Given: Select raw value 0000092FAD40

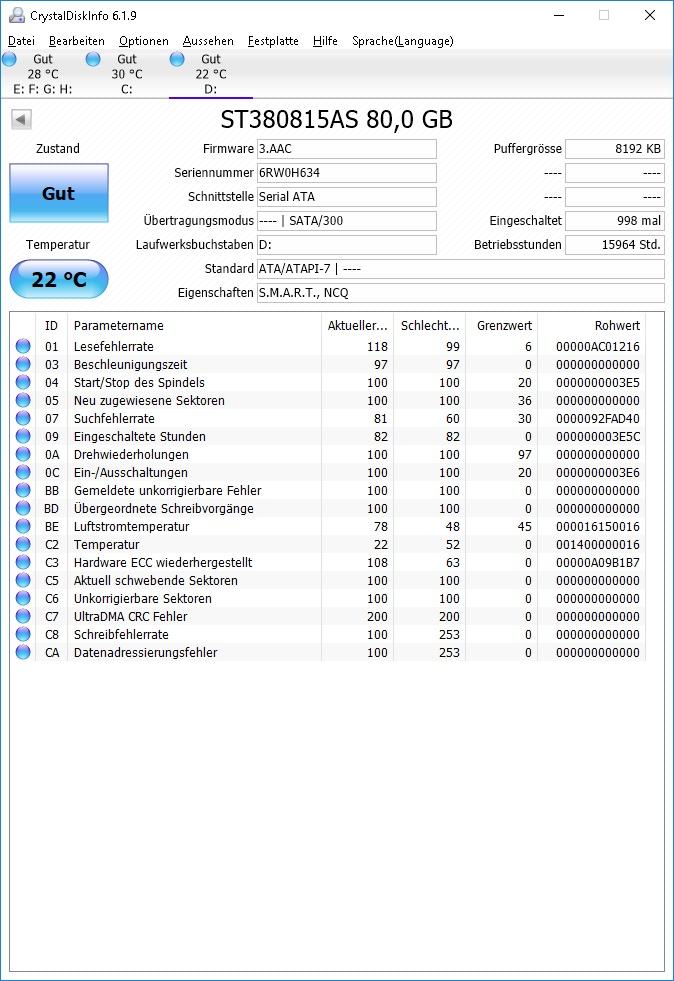Looking at the screenshot, I should coord(598,419).
